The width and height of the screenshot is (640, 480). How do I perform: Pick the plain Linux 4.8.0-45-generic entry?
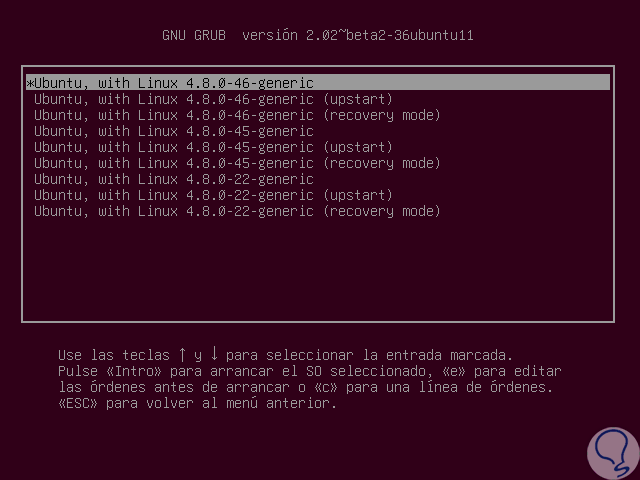[x=174, y=131]
